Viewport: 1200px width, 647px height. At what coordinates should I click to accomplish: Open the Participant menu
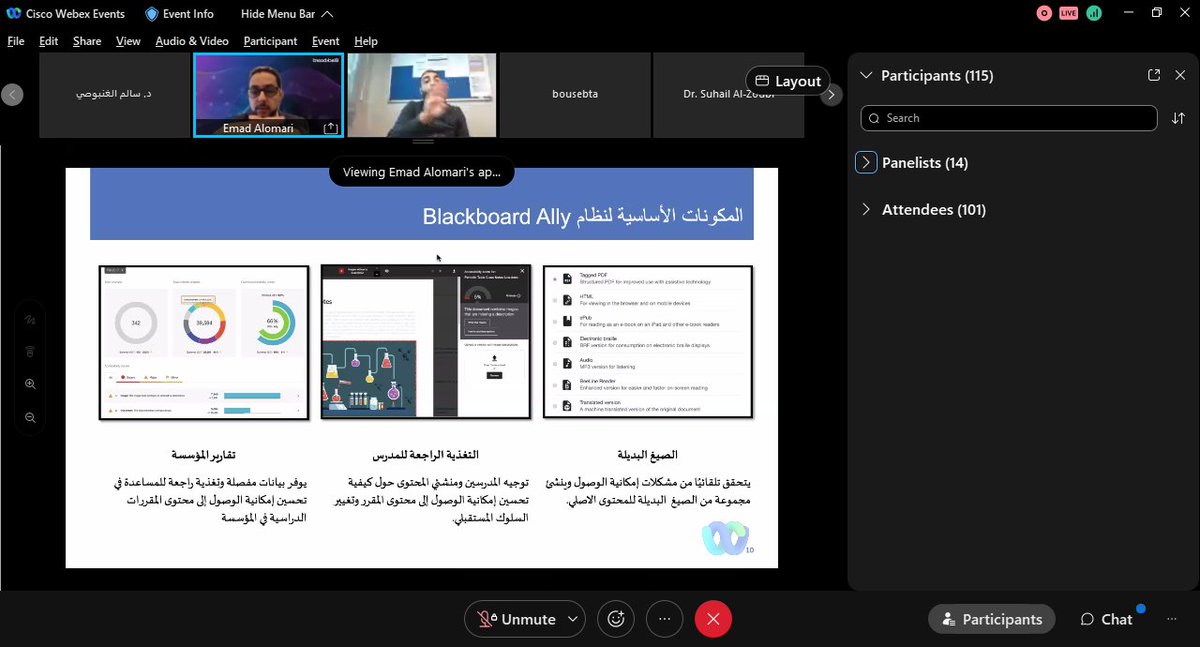tap(270, 41)
